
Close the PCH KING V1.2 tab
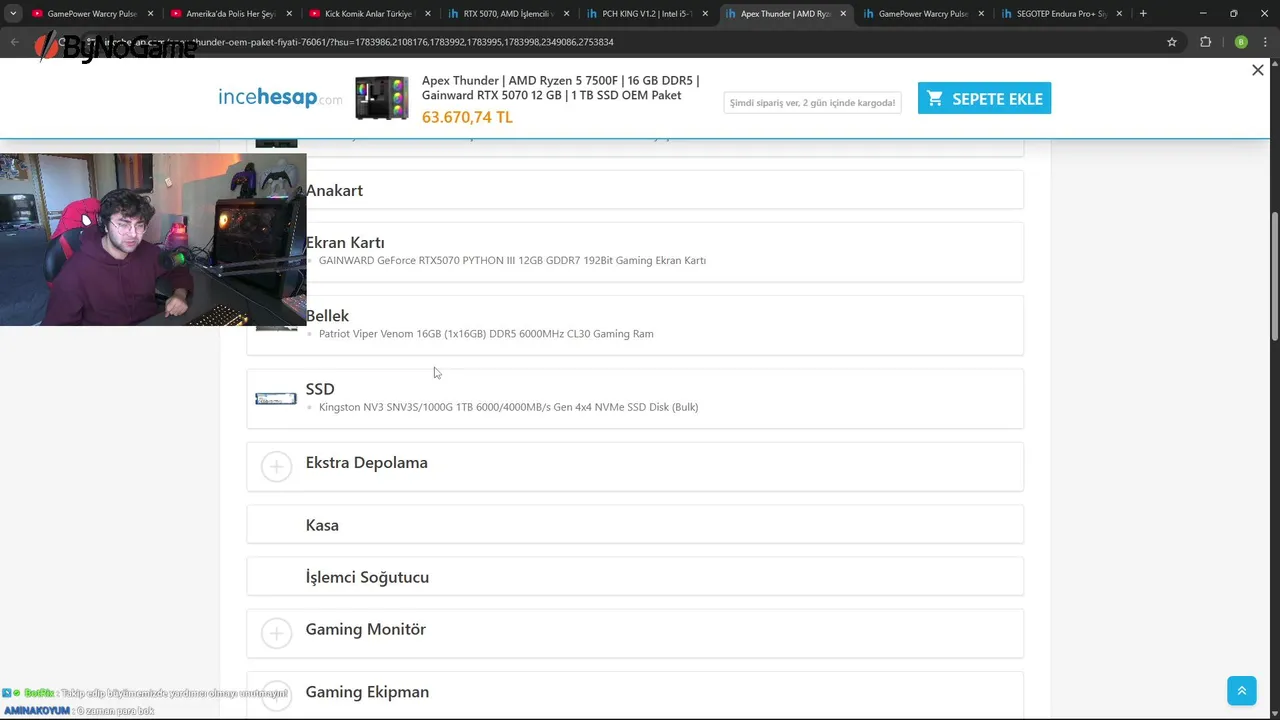click(x=704, y=14)
